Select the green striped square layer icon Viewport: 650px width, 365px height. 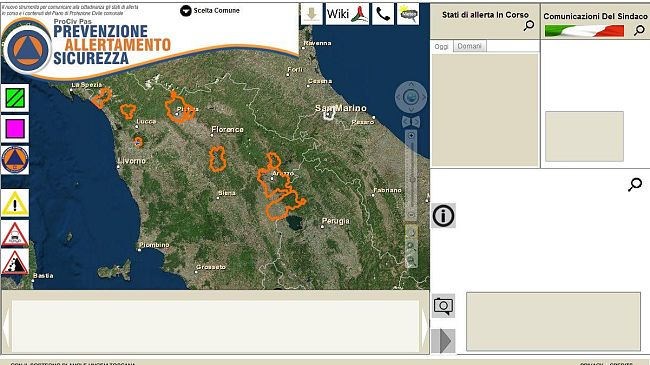[15, 98]
